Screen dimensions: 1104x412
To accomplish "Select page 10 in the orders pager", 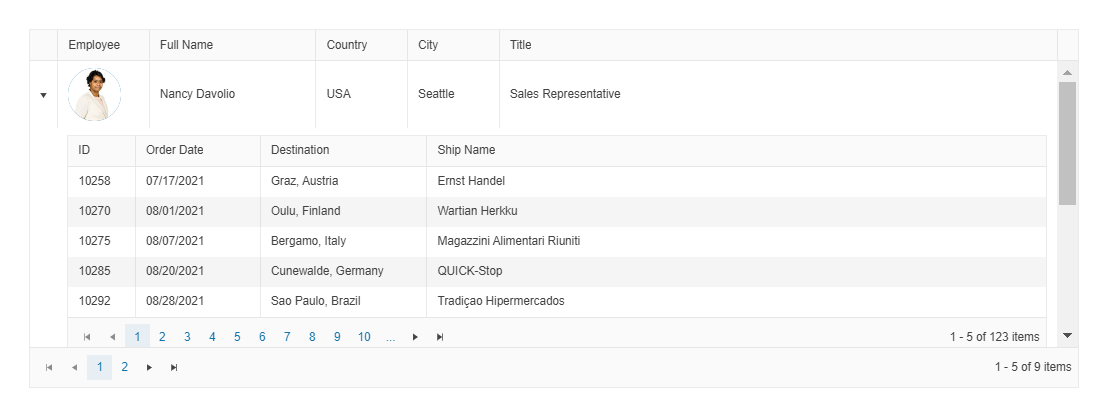I will click(364, 337).
